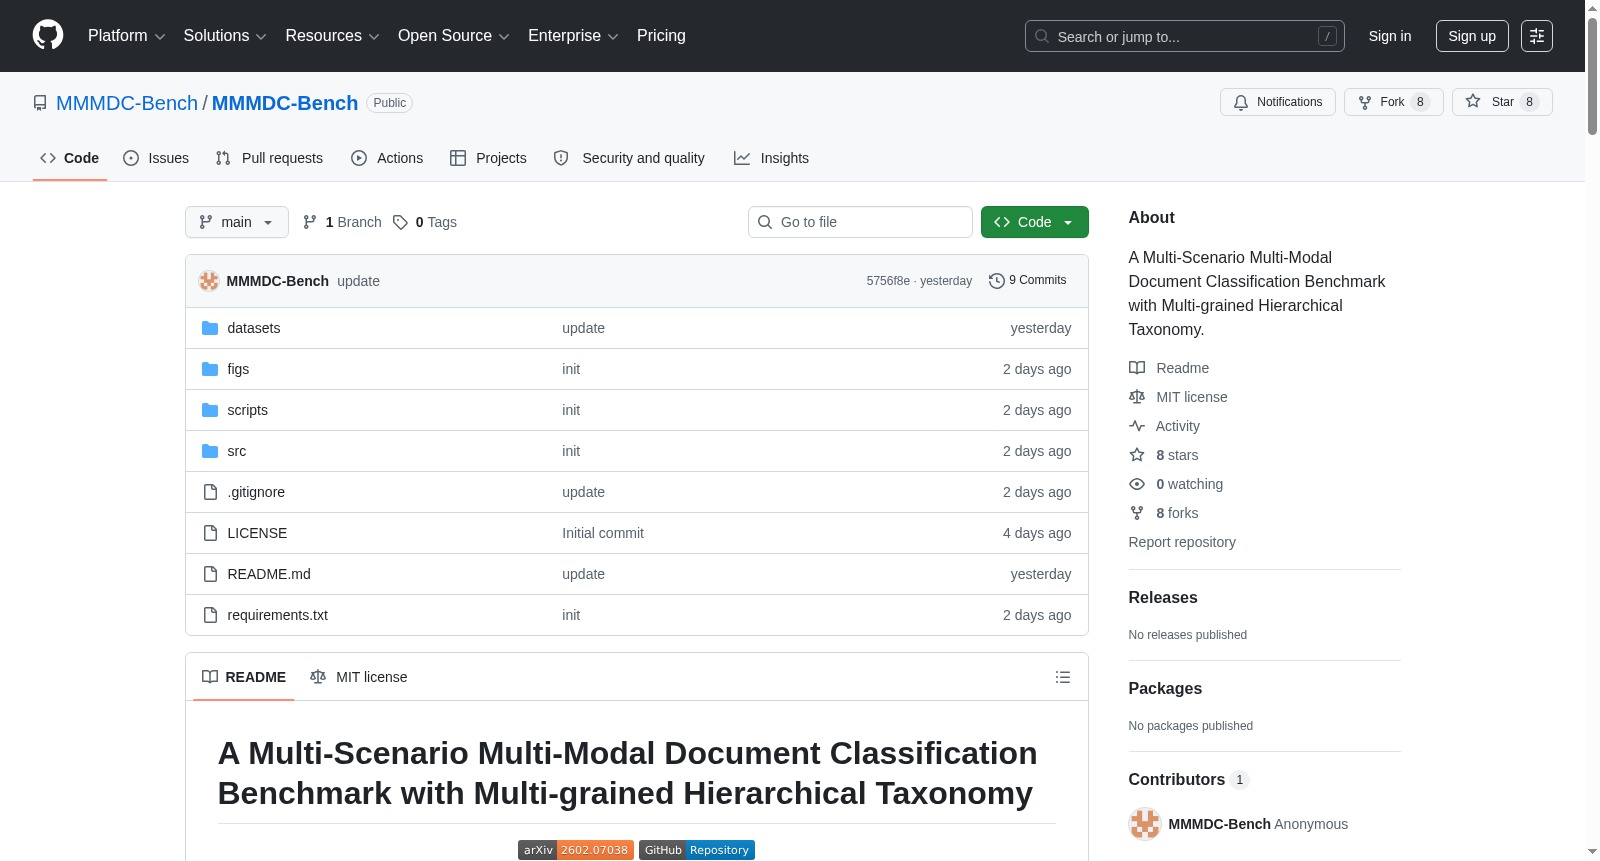Click the Notifications bell button
Screen dimensions: 1600x861
click(x=1277, y=102)
